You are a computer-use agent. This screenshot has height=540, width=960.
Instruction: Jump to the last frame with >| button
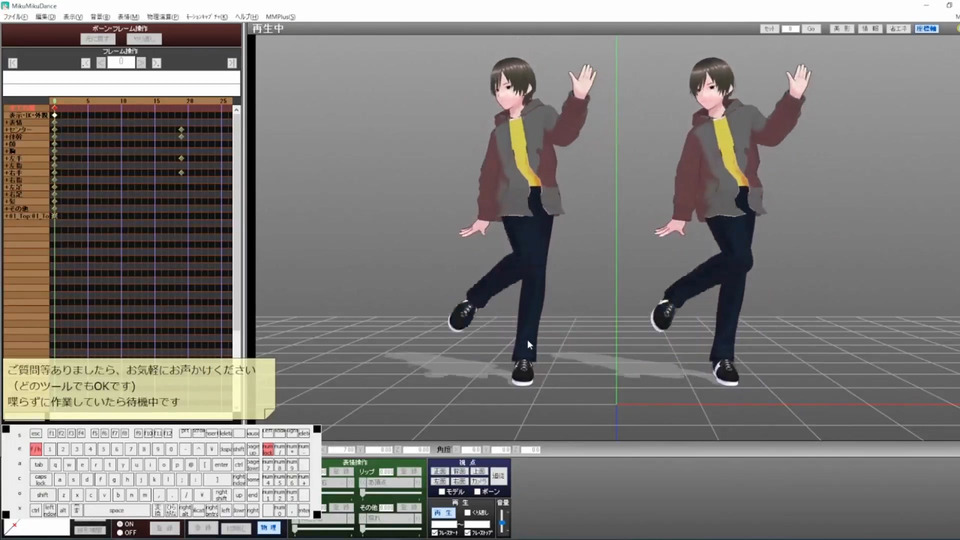(x=231, y=63)
